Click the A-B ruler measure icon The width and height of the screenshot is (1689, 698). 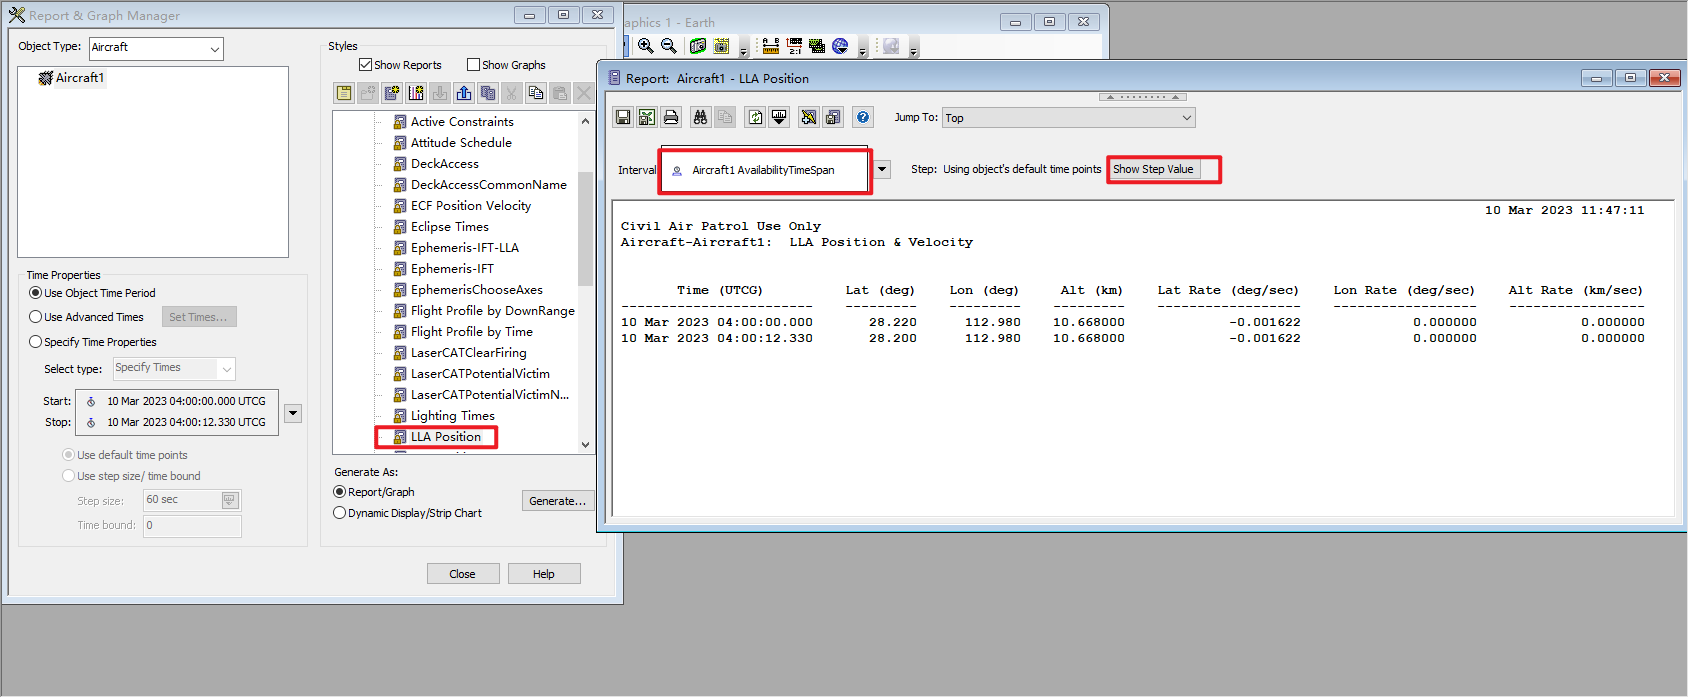tap(771, 46)
